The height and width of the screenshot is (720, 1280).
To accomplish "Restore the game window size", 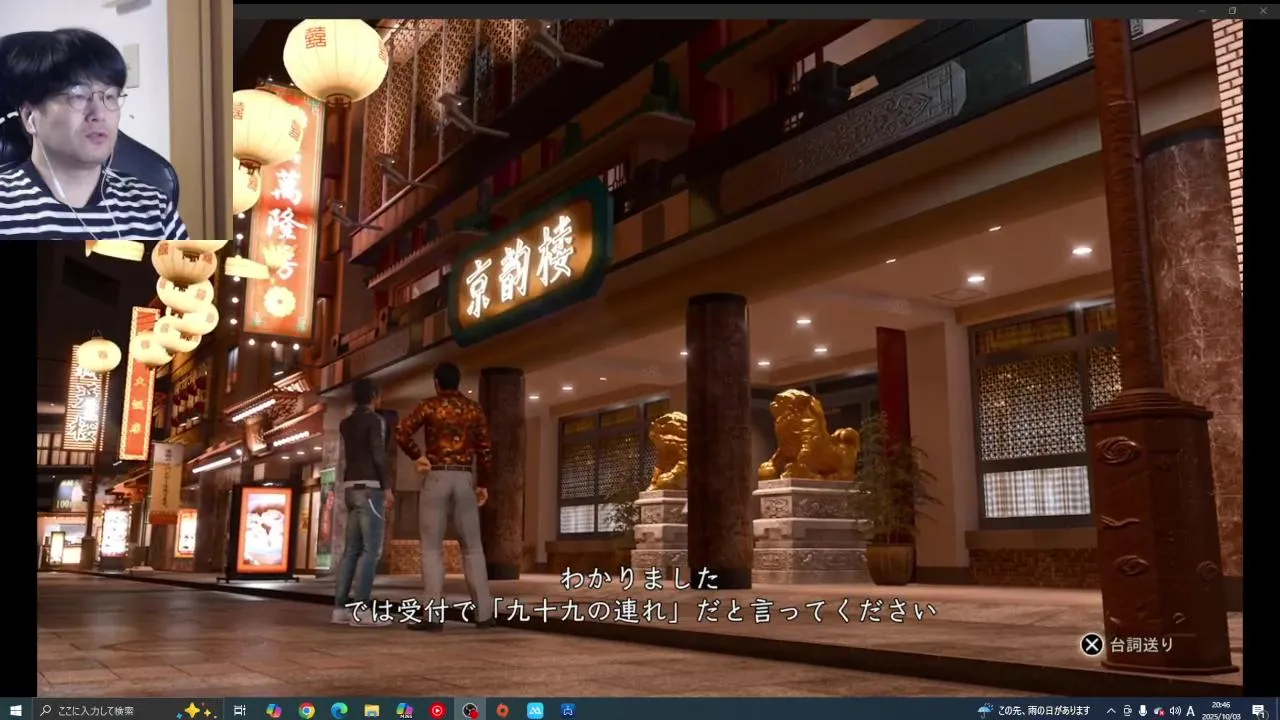I will point(1232,10).
